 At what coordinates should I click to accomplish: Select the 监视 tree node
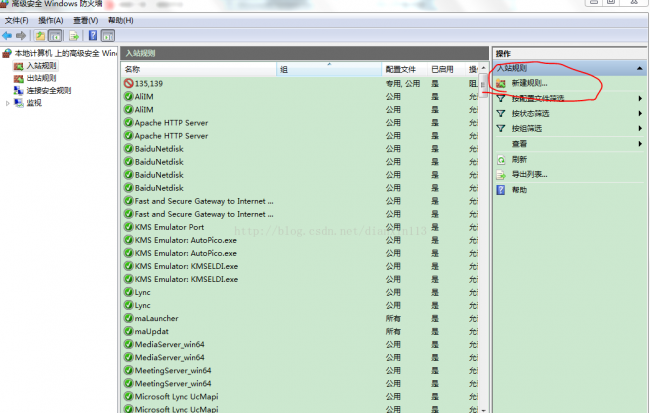point(34,103)
